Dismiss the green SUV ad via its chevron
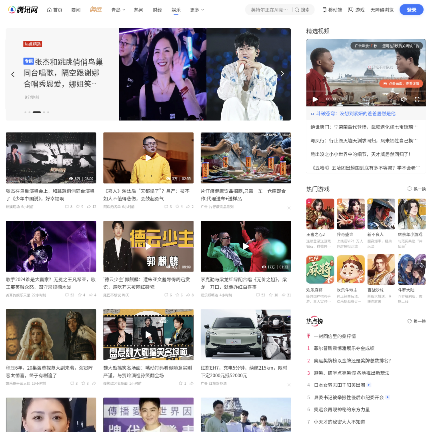Viewport: 432px width, 432px height. point(289,384)
